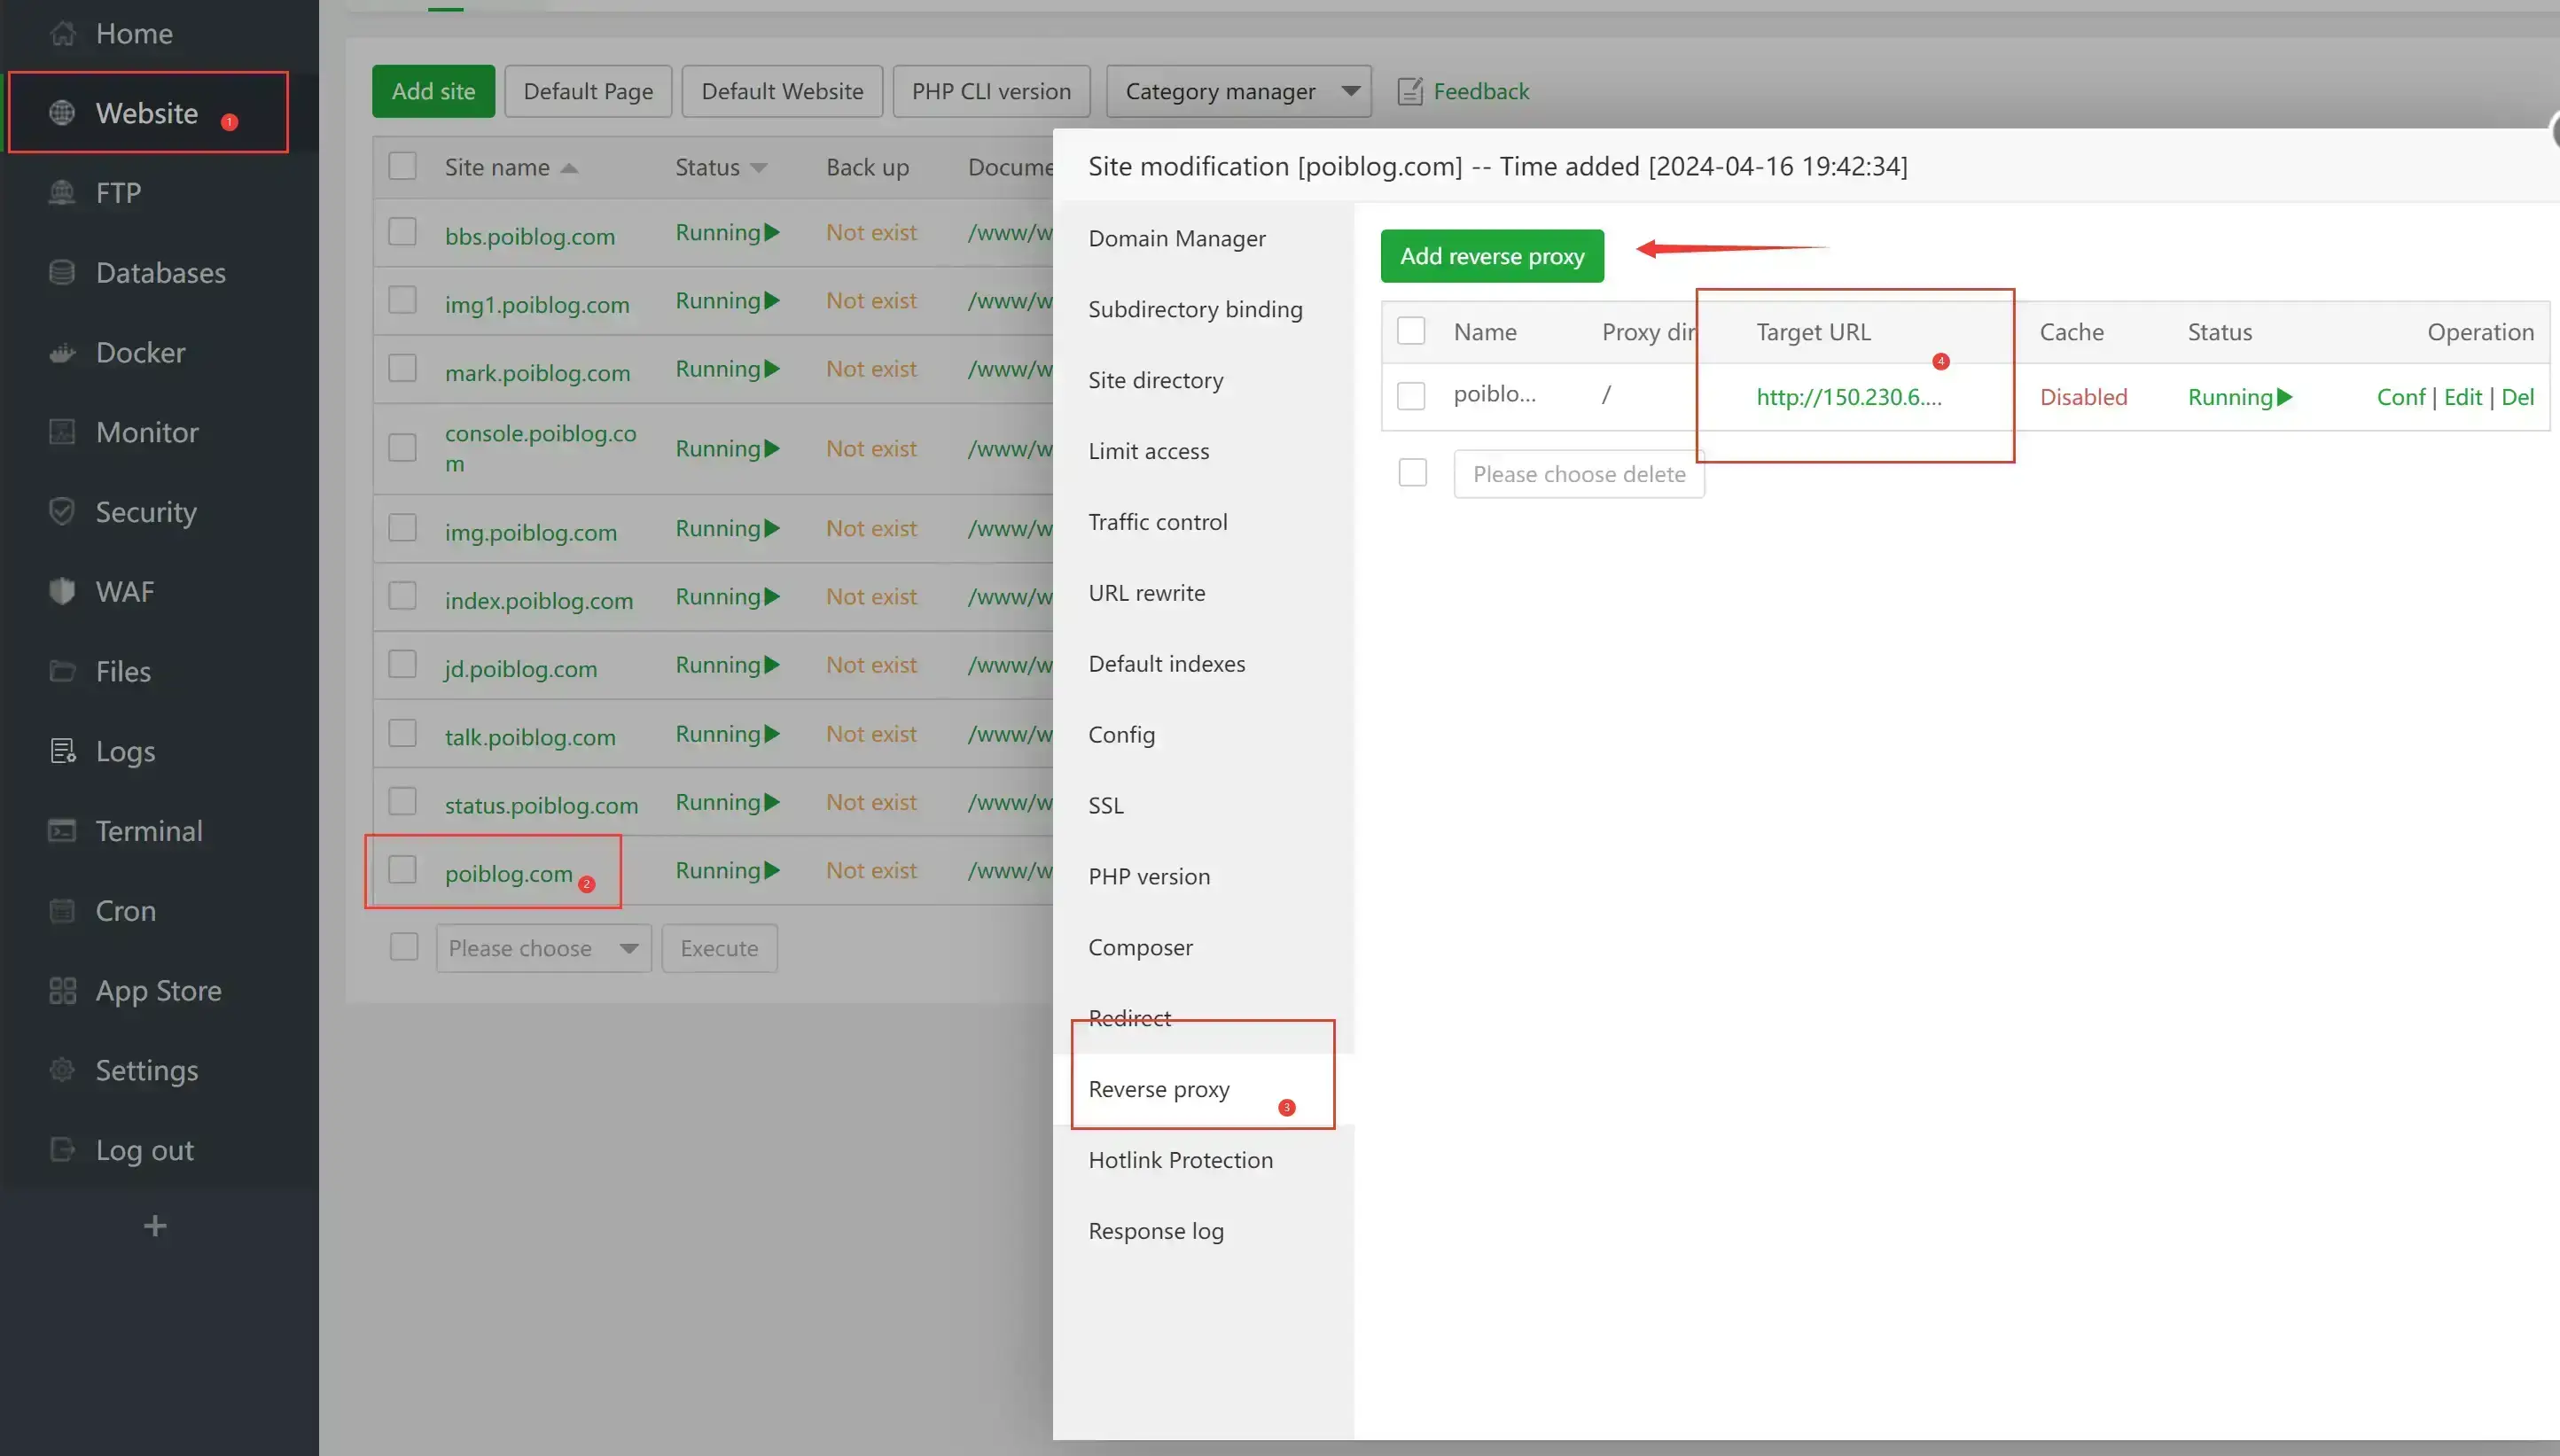Click the Databases stack icon
Viewport: 2560px width, 1456px height.
pos(62,272)
